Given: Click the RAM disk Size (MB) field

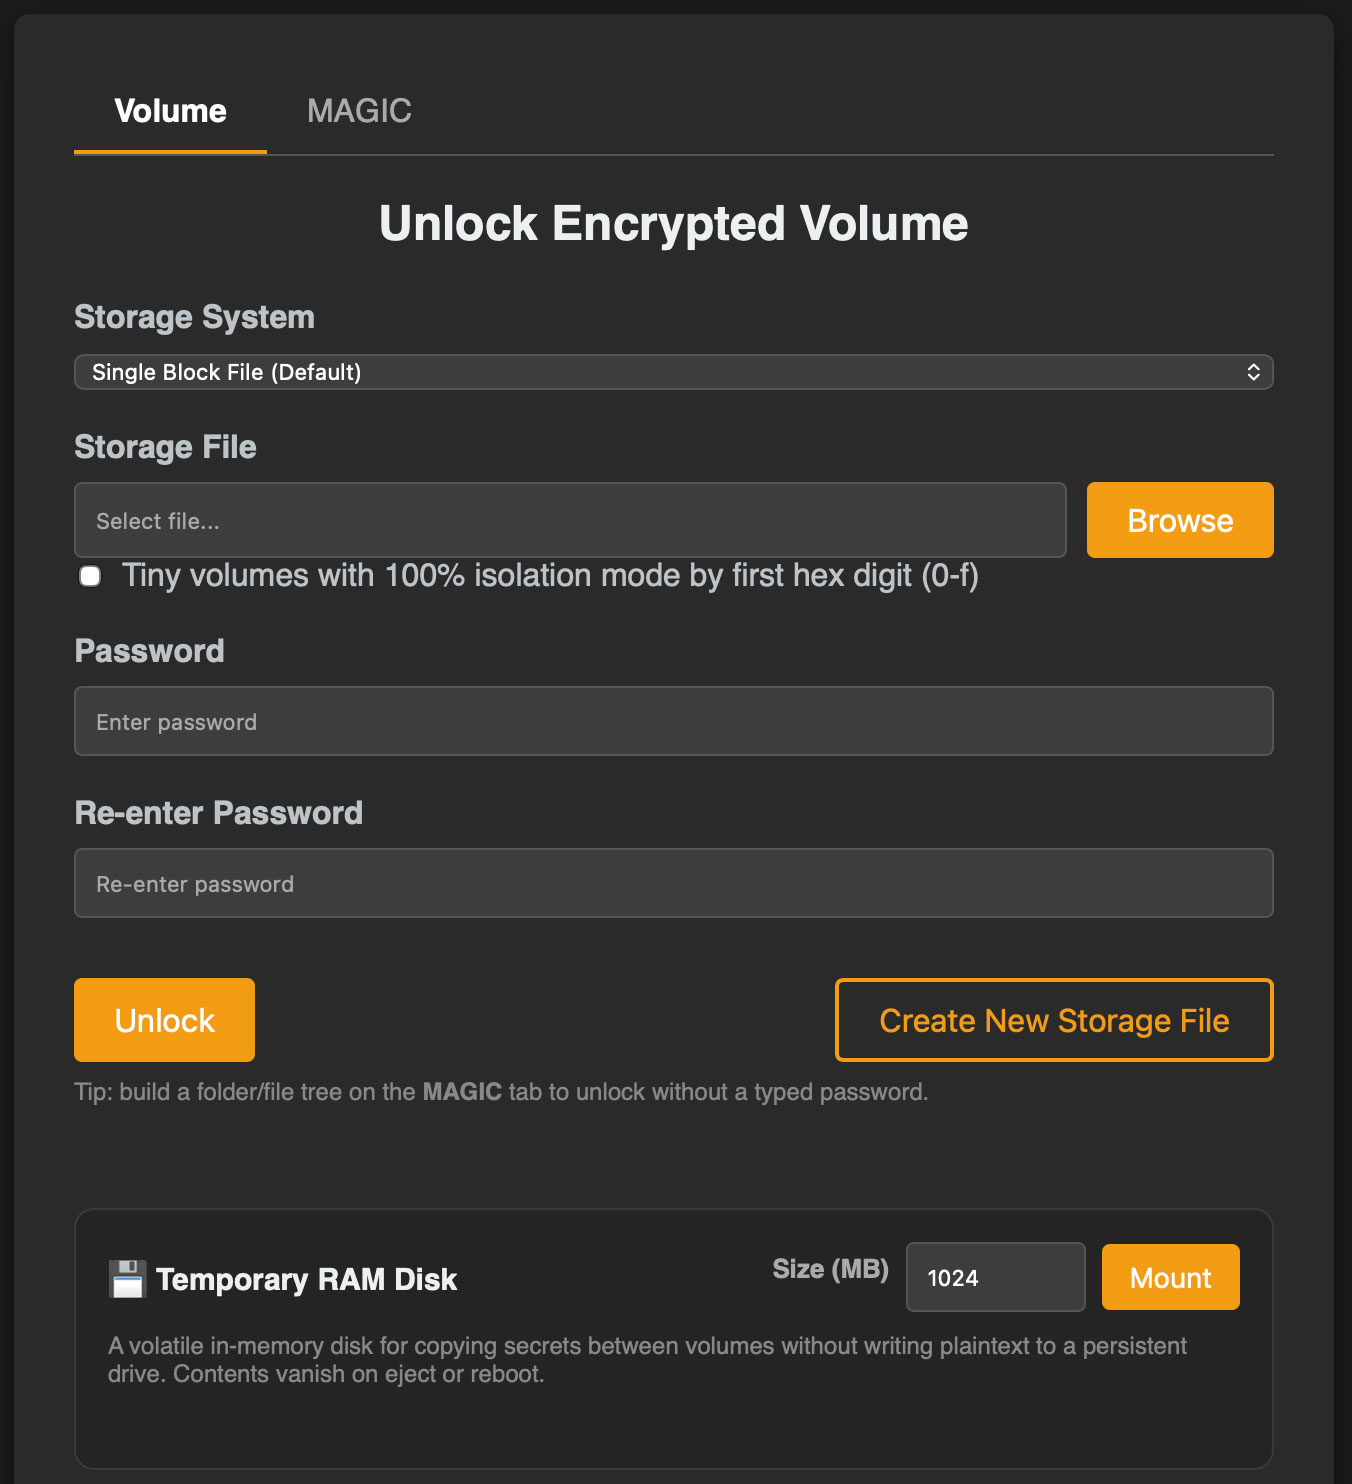Looking at the screenshot, I should tap(995, 1277).
